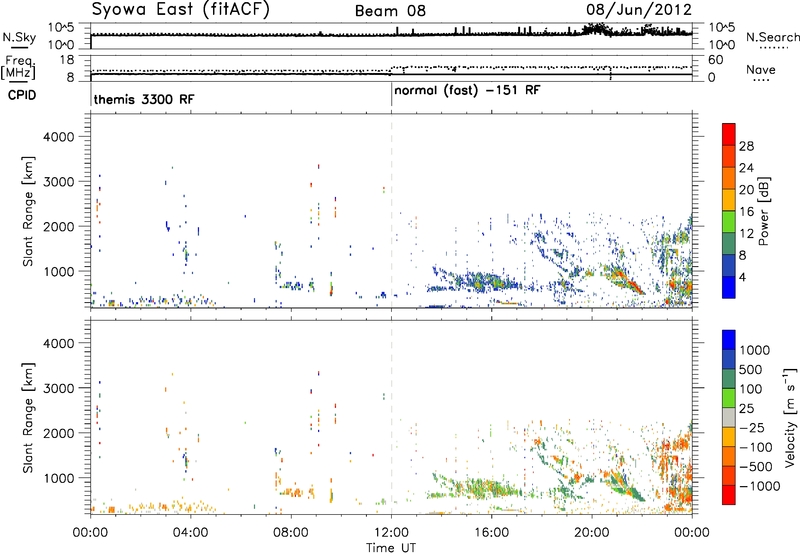Viewport: 800px width, 554px height.
Task: Pick the blue top segment of Velocity colorbar
Action: click(x=729, y=340)
